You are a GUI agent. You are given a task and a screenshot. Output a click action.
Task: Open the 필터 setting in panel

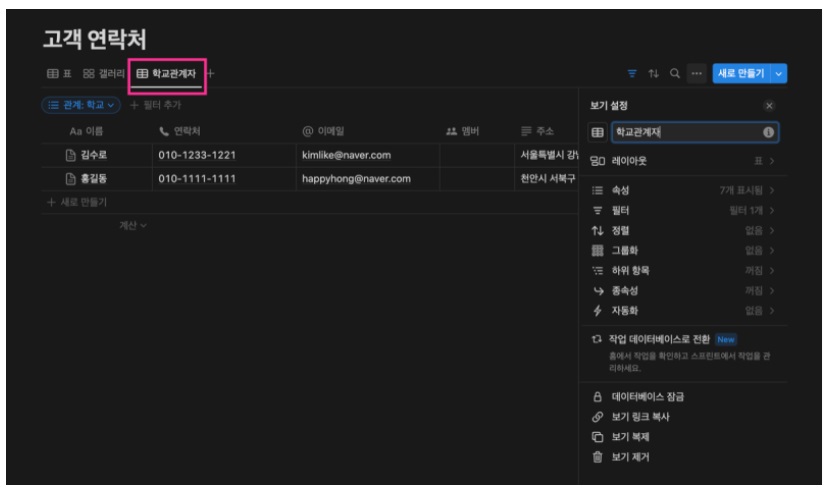point(683,211)
